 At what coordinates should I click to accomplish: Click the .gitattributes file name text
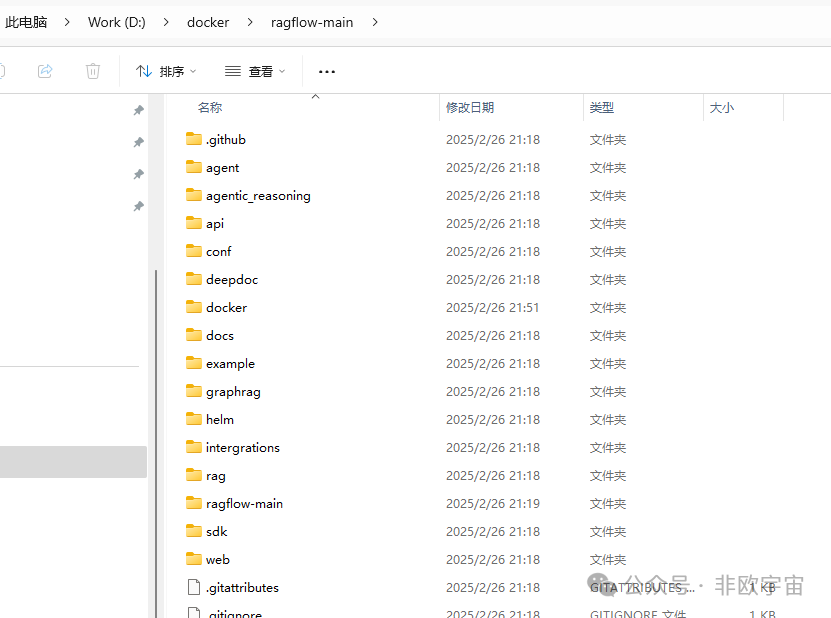(242, 588)
